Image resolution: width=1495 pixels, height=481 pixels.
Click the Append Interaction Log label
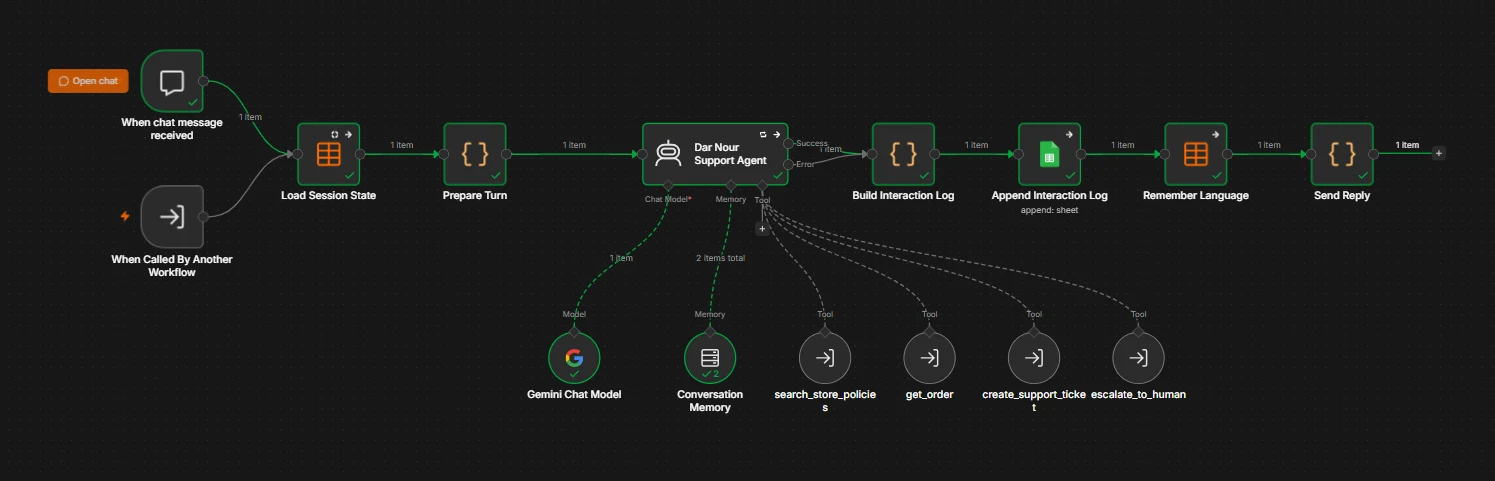point(1050,196)
